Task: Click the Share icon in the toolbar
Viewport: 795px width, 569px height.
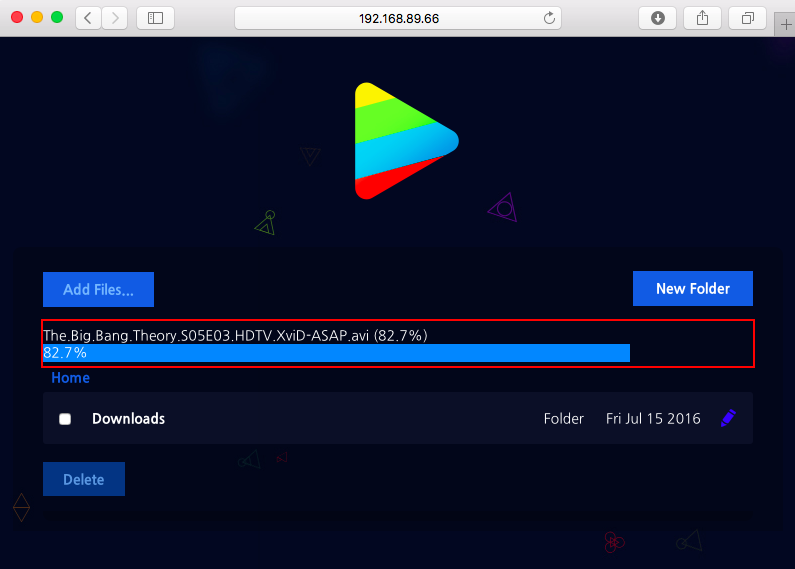Action: pos(702,18)
